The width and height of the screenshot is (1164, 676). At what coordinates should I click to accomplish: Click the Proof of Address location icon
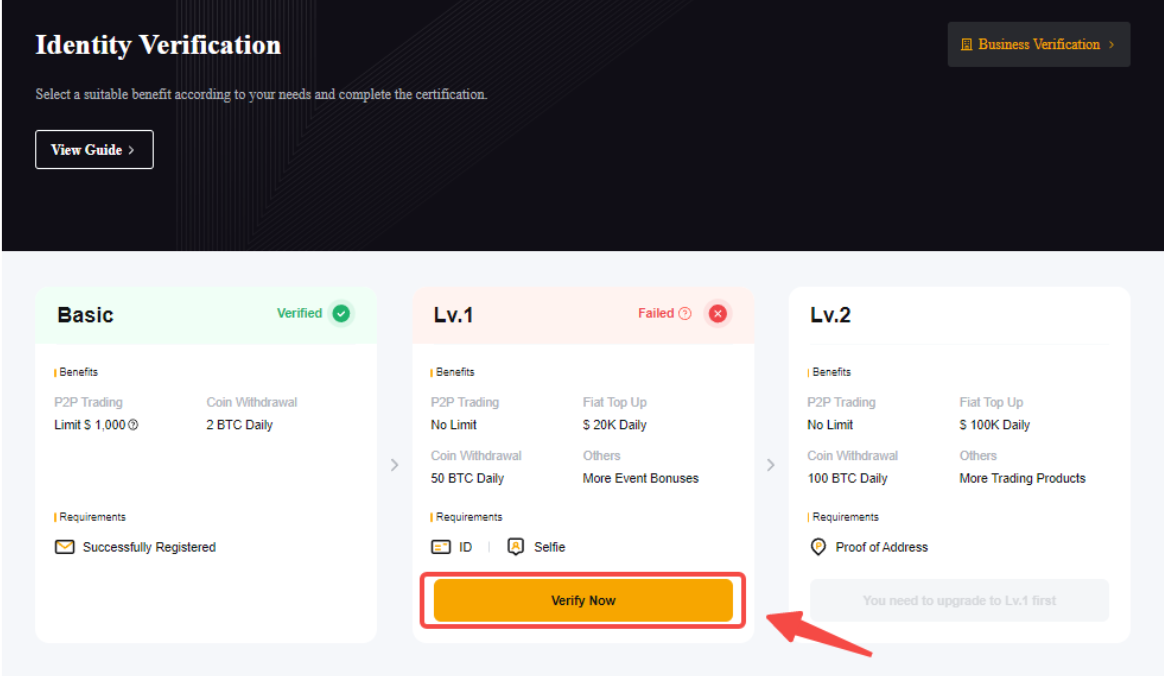pyautogui.click(x=818, y=547)
